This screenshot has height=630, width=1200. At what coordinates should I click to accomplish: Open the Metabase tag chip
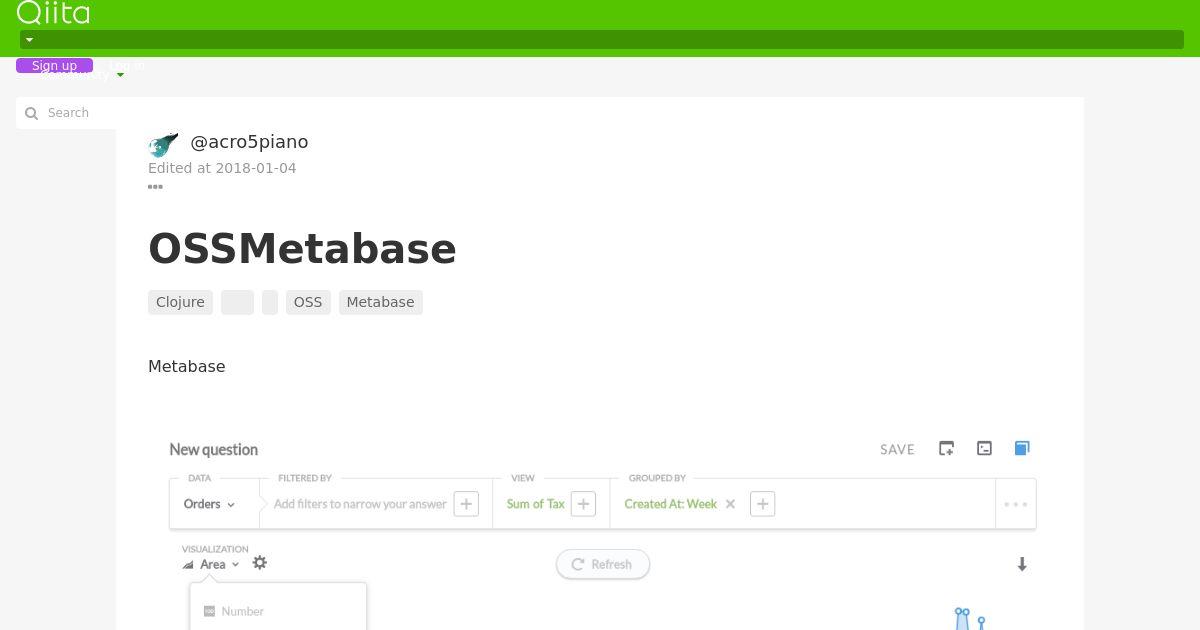(x=380, y=302)
